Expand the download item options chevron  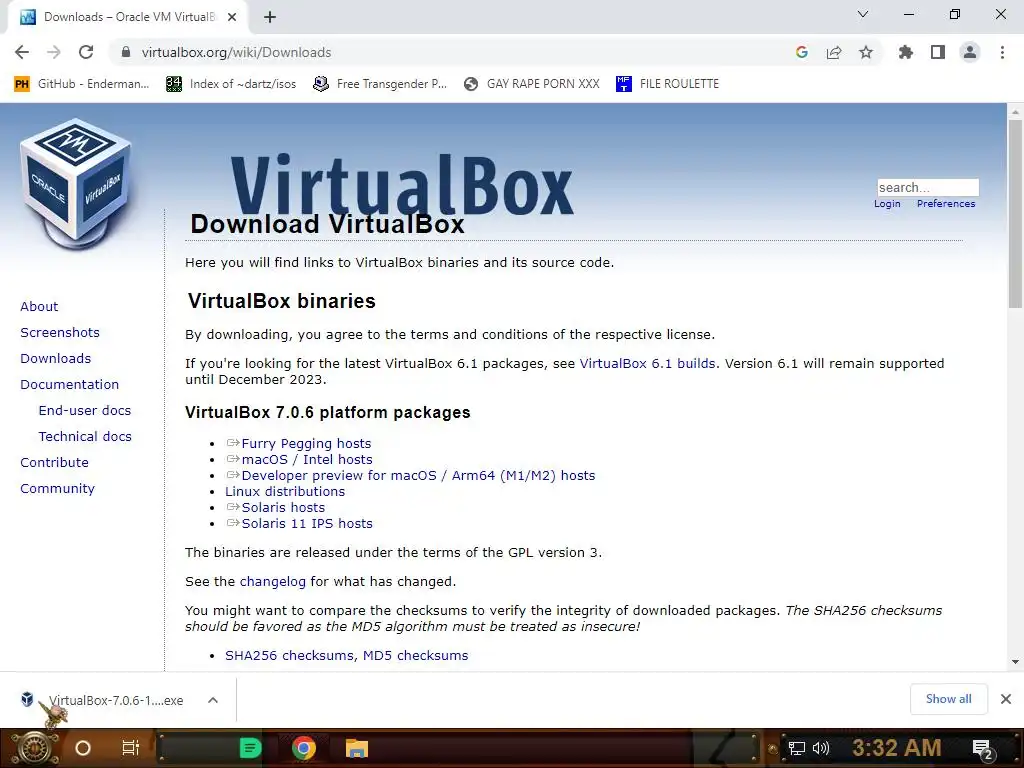(213, 700)
